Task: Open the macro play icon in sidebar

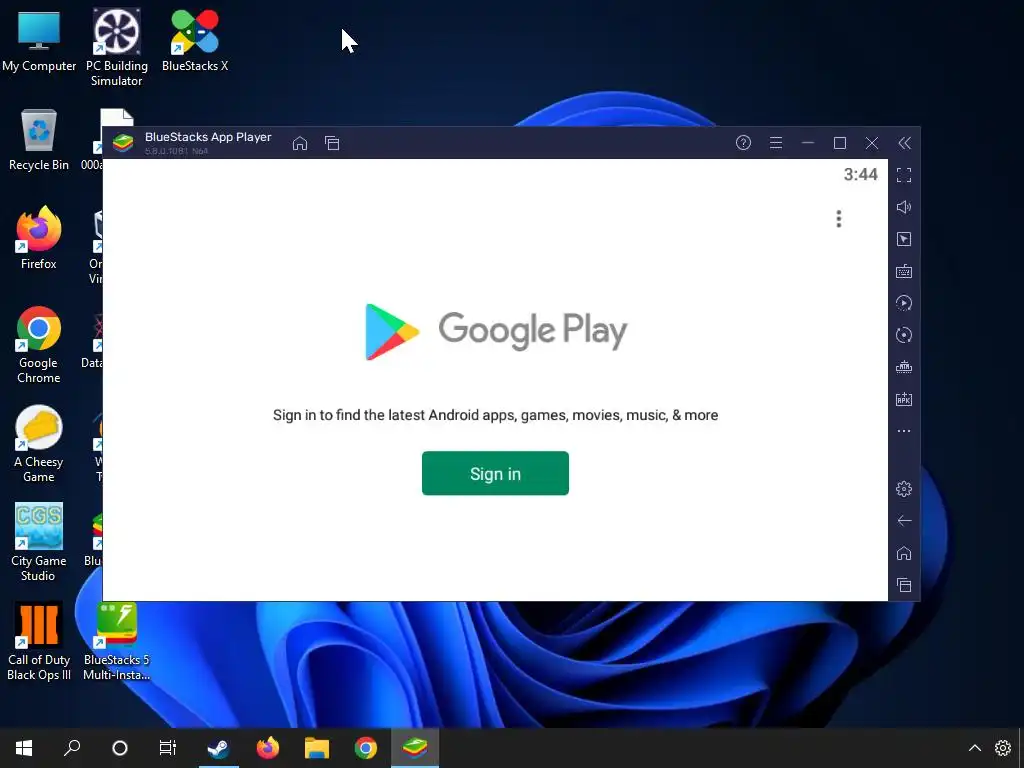Action: tap(904, 303)
